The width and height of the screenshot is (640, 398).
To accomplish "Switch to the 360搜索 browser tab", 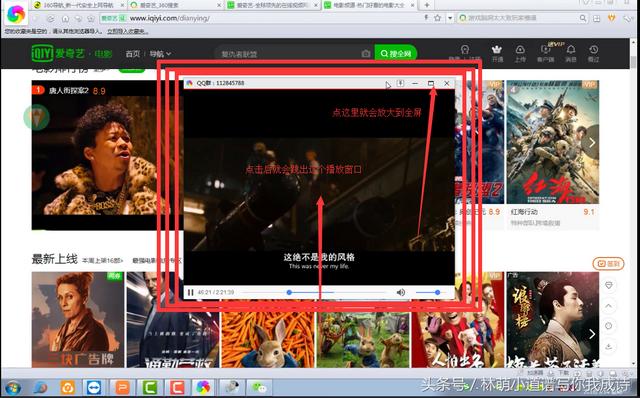I will click(176, 5).
